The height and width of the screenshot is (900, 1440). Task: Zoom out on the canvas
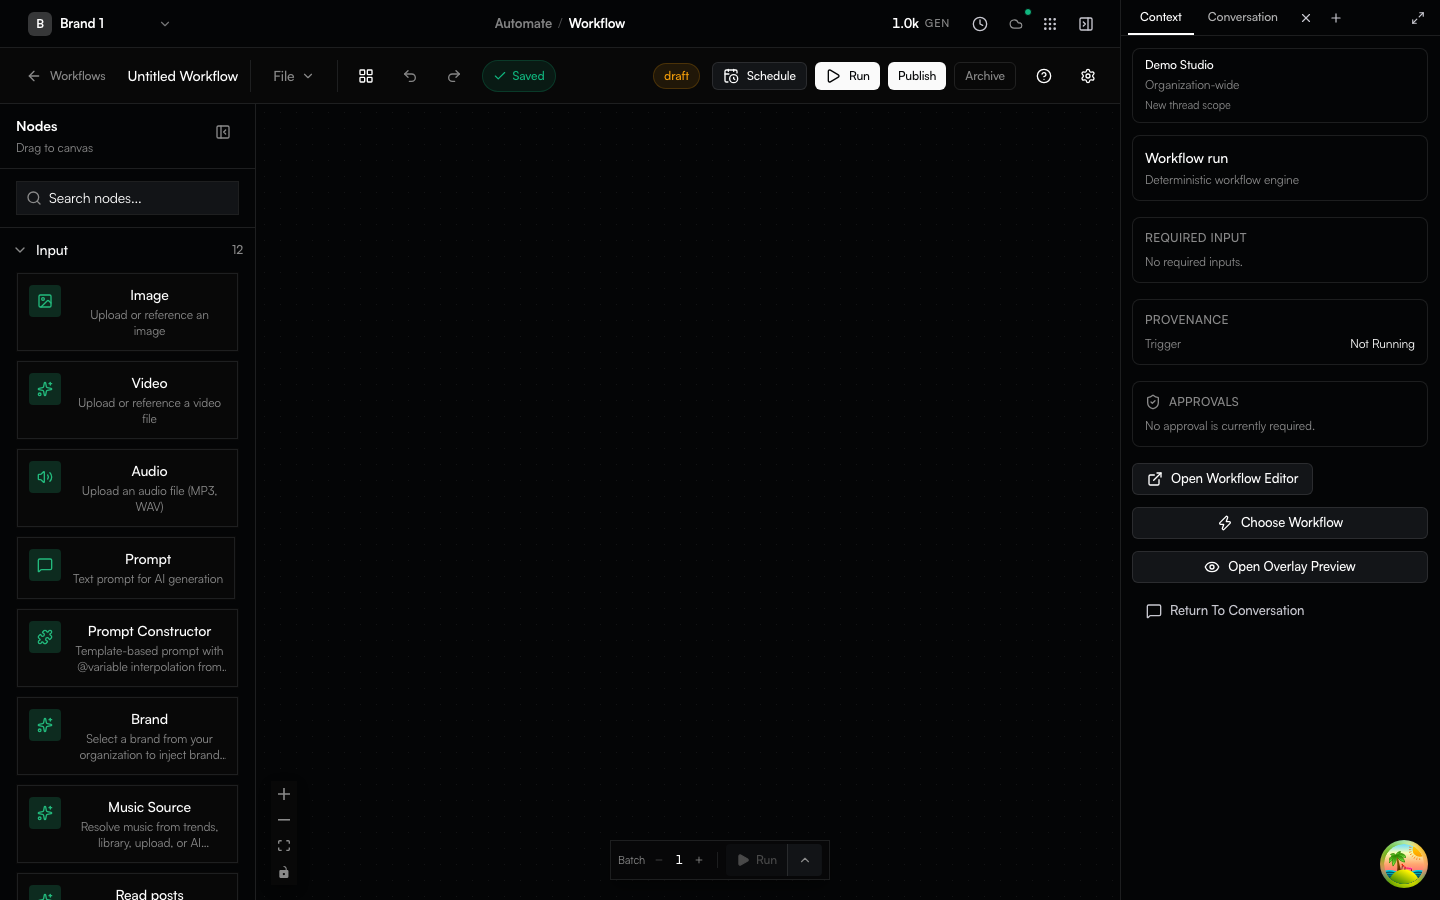[x=284, y=820]
